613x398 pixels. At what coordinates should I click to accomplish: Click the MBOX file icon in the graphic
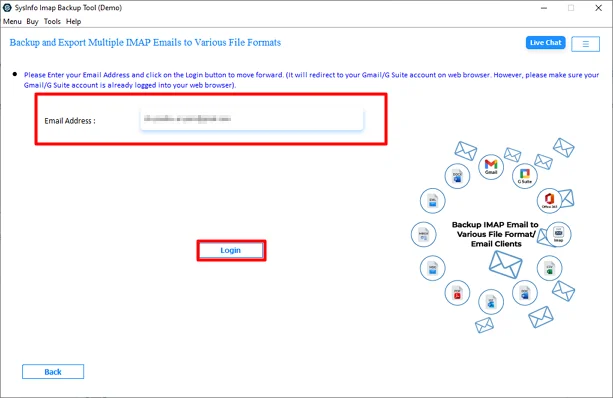423,235
